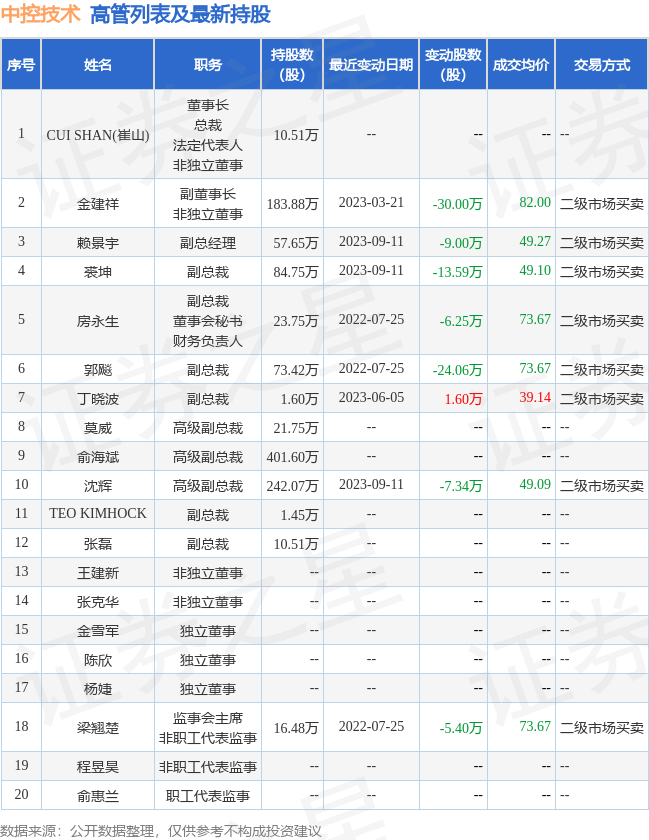This screenshot has height=840, width=649.
Task: Click the 16.48万 holding value
Action: pyautogui.click(x=296, y=728)
